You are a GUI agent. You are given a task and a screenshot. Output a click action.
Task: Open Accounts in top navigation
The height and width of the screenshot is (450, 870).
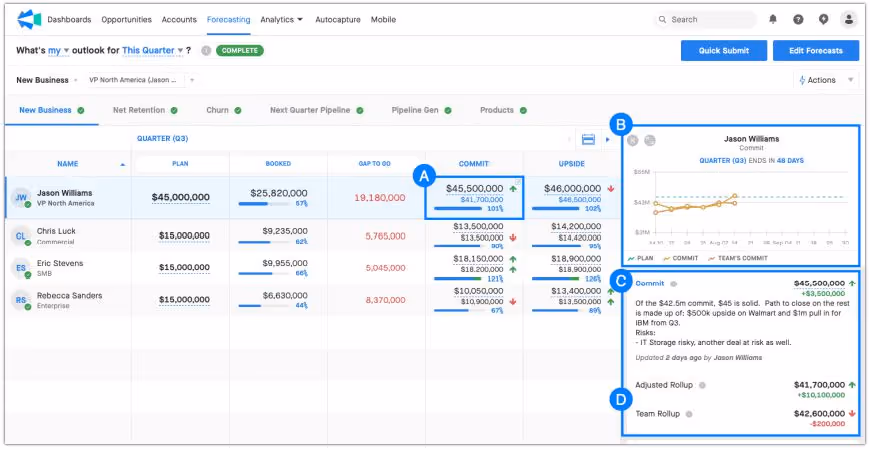[179, 19]
